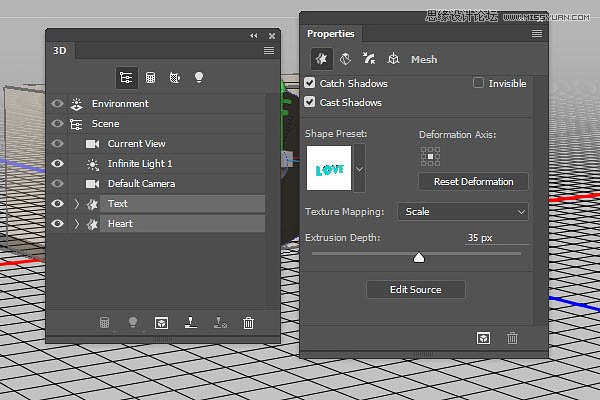Delete selected item with 3D panel trash icon
Image resolution: width=600 pixels, height=400 pixels.
[248, 323]
